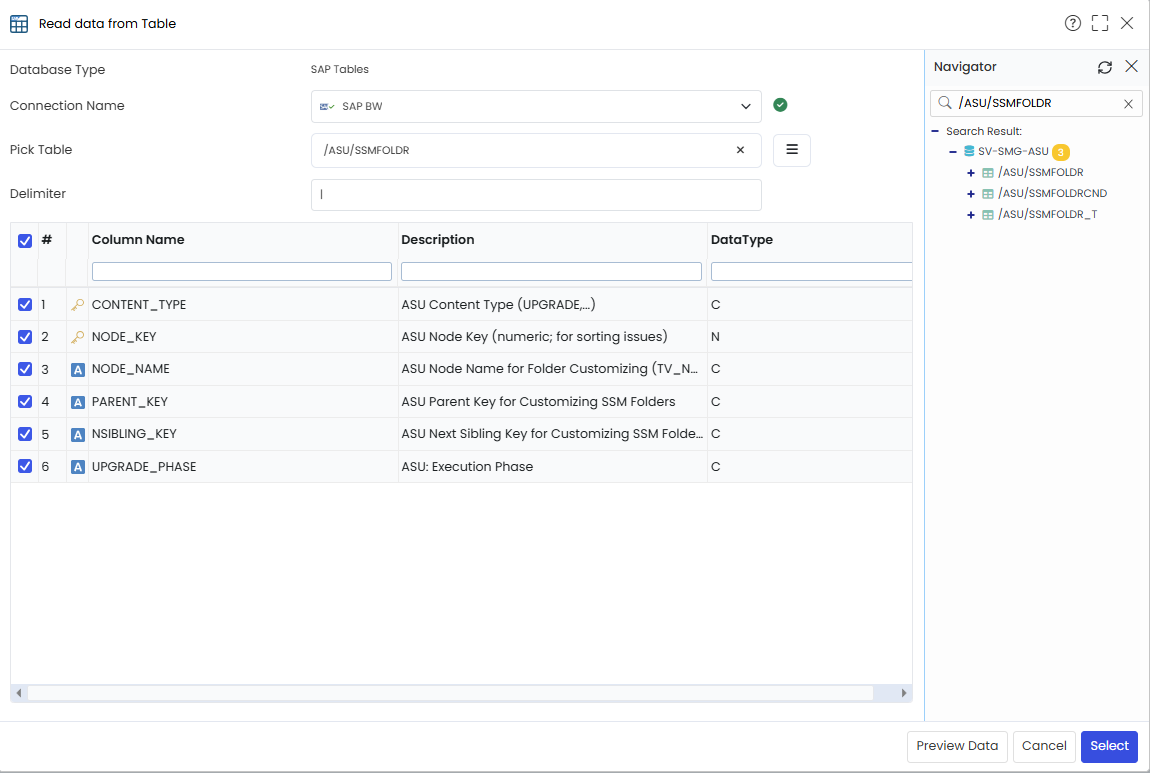Open the help question mark icon

click(x=1072, y=23)
